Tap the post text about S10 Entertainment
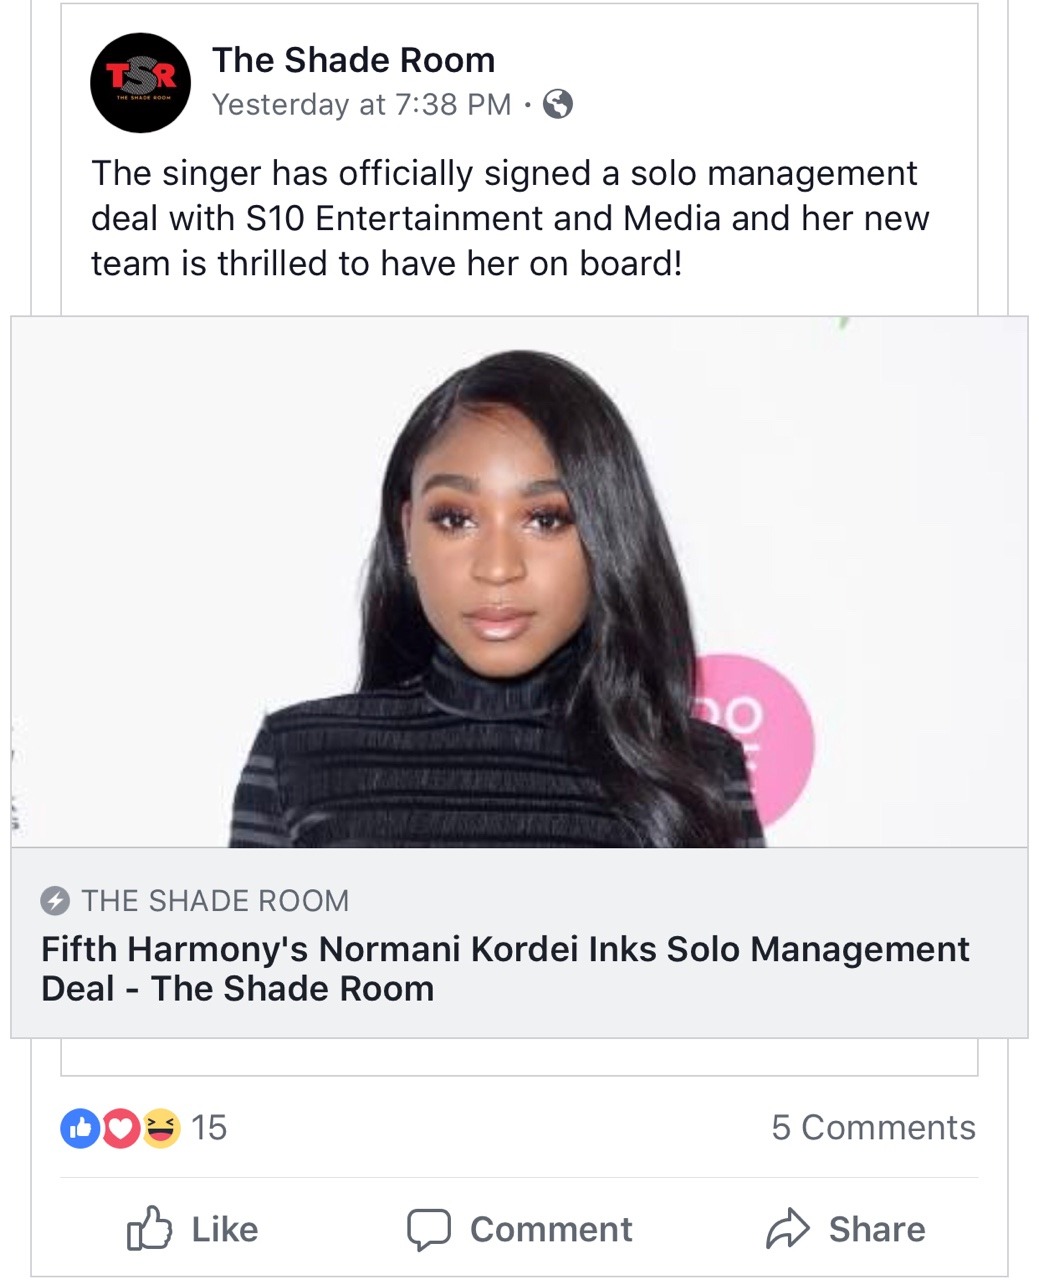 [x=510, y=218]
